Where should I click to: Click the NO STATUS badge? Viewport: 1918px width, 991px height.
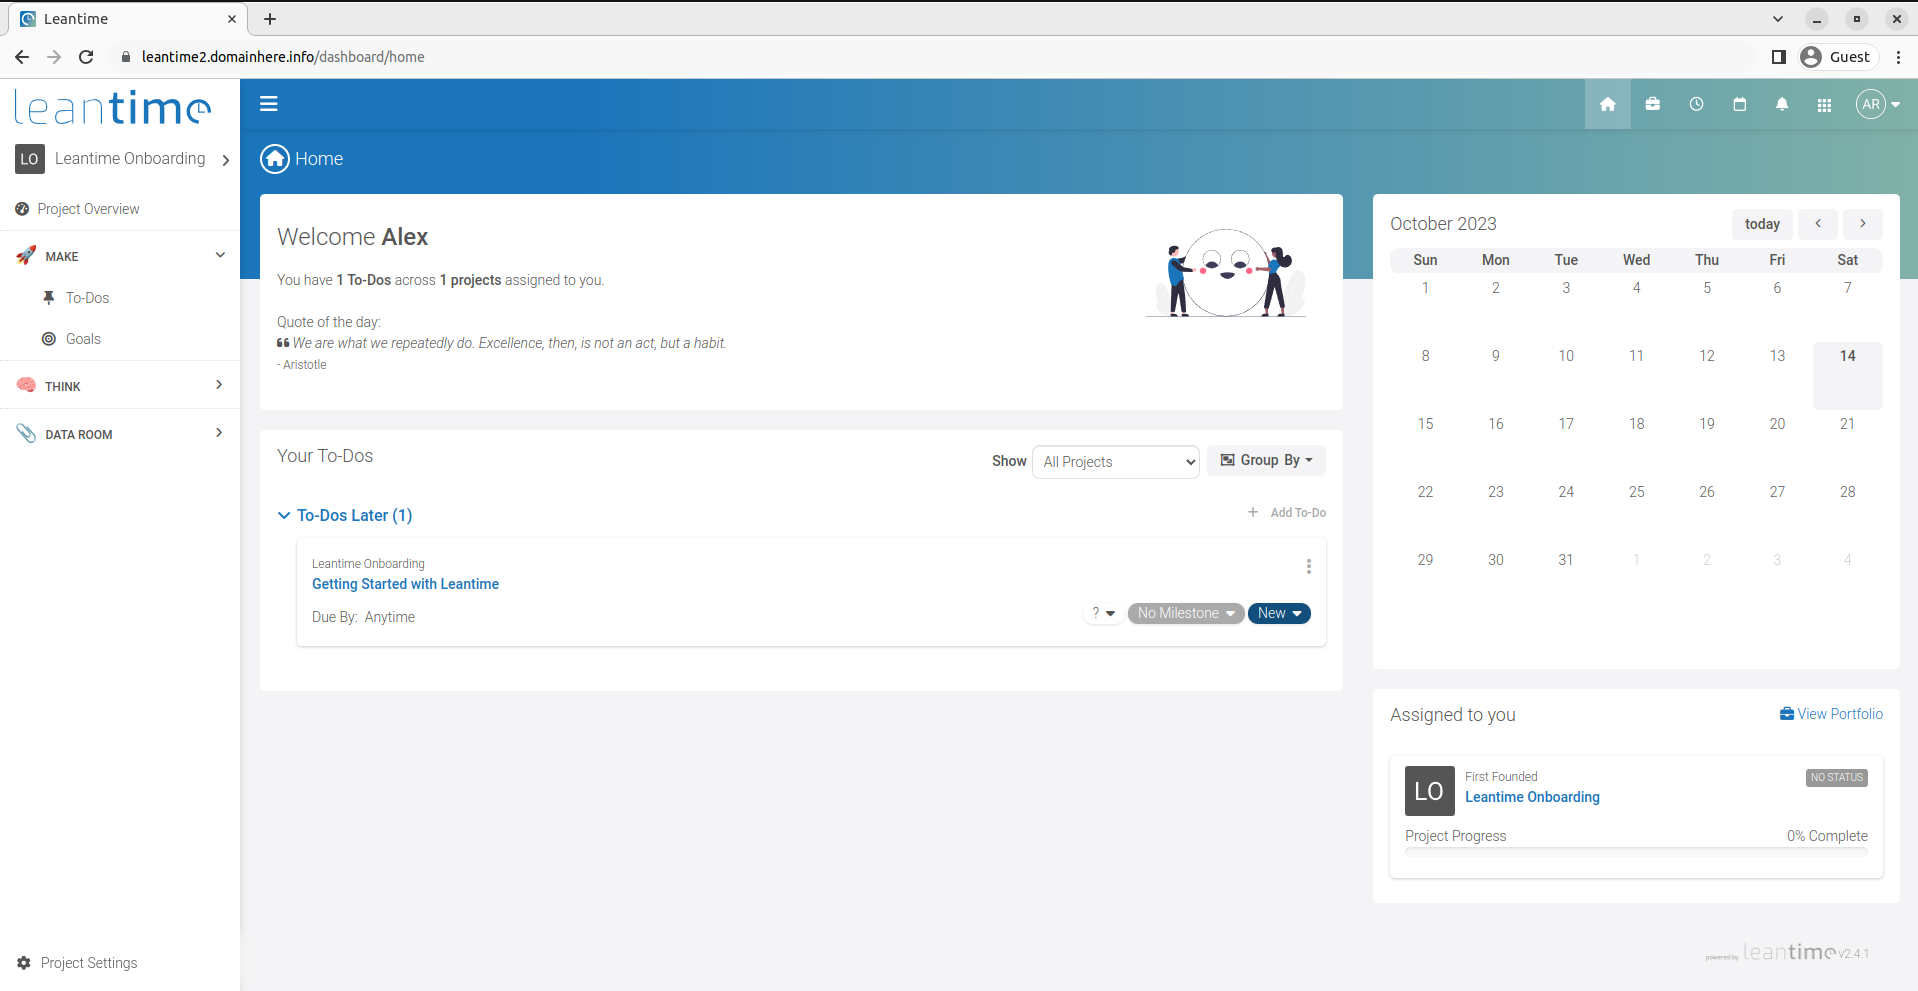pyautogui.click(x=1837, y=777)
